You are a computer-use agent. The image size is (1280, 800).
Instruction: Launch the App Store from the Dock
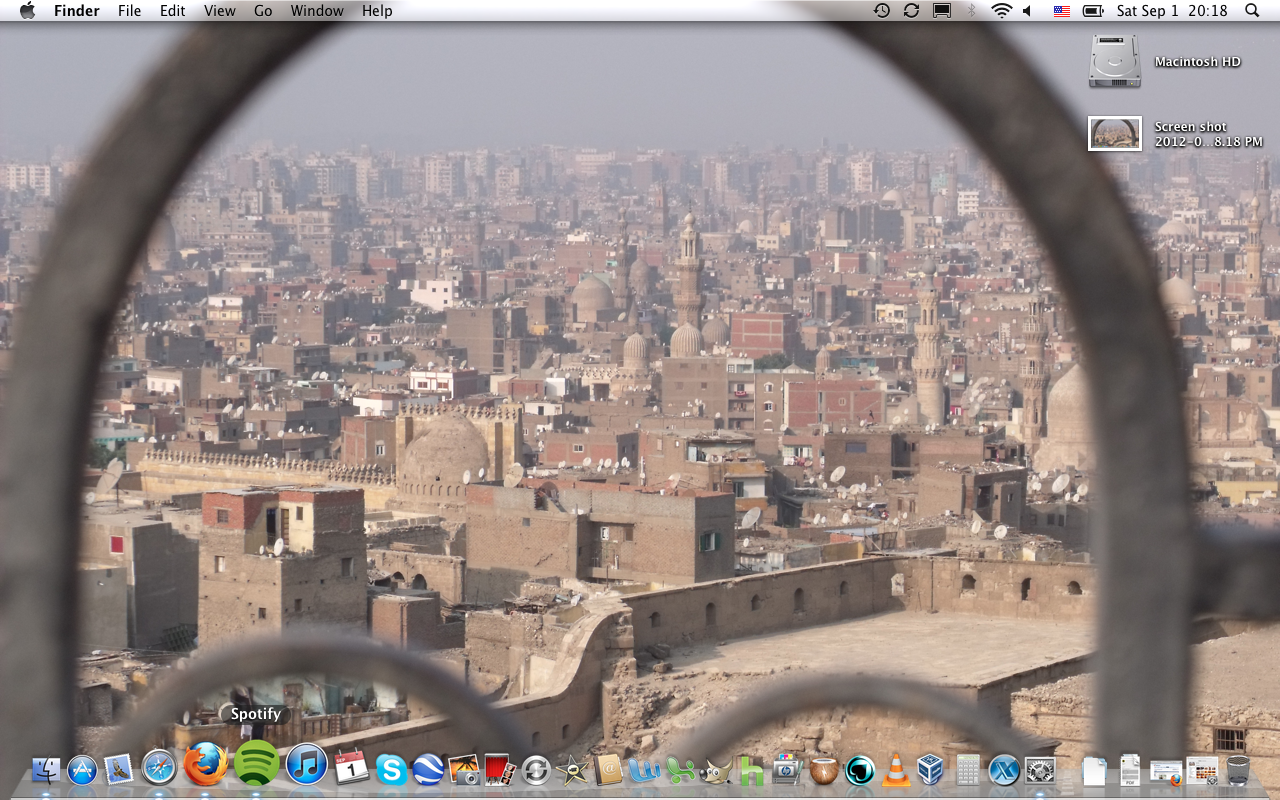tap(82, 770)
